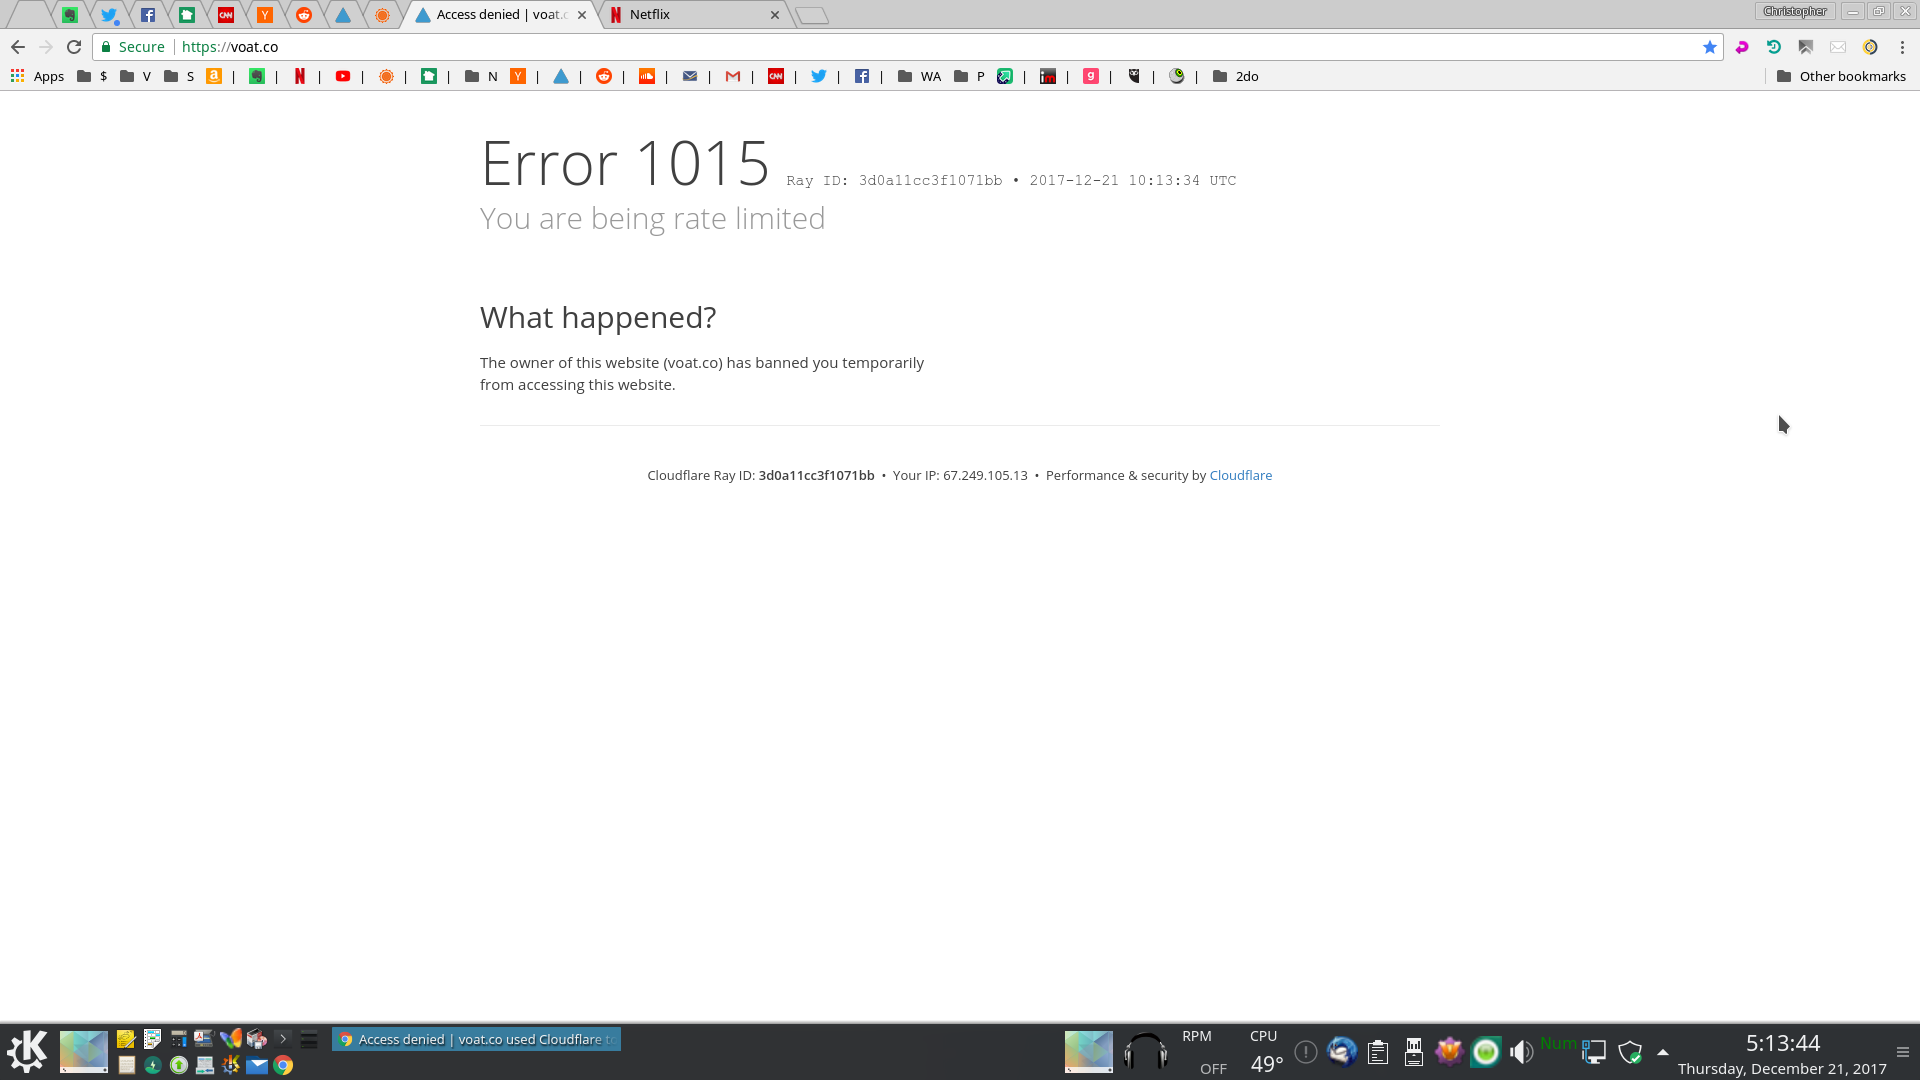Open the Chrome three-dot menu
Viewport: 1920px width, 1080px height.
pyautogui.click(x=1902, y=47)
